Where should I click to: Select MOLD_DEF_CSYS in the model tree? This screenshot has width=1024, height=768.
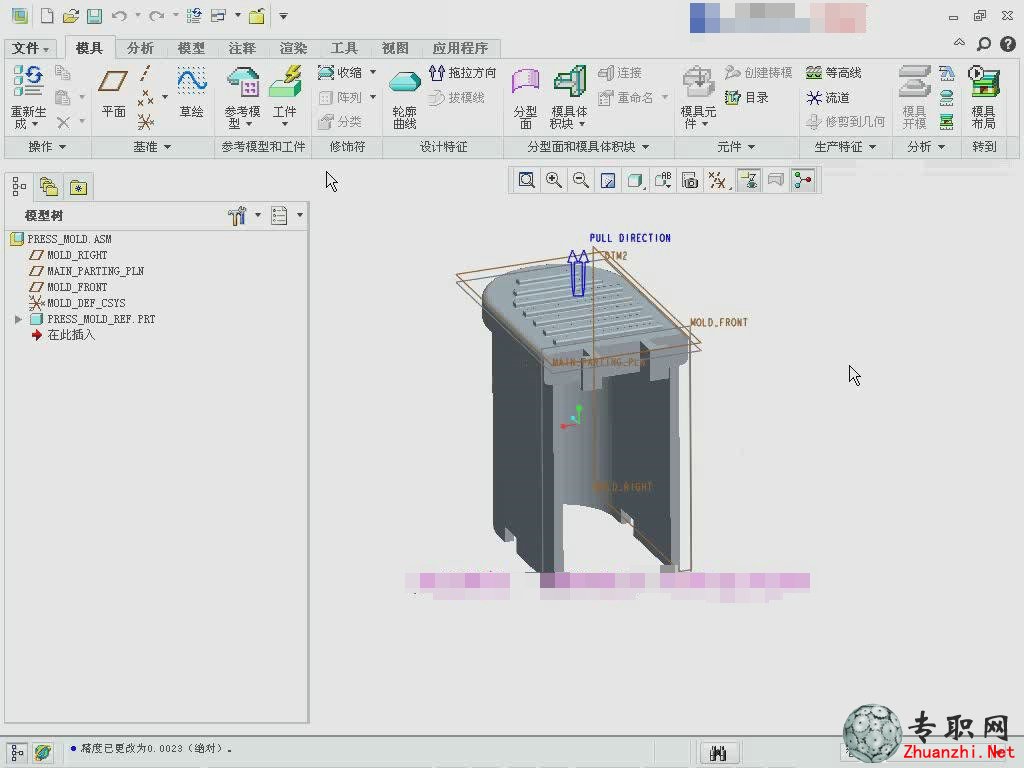pos(86,303)
